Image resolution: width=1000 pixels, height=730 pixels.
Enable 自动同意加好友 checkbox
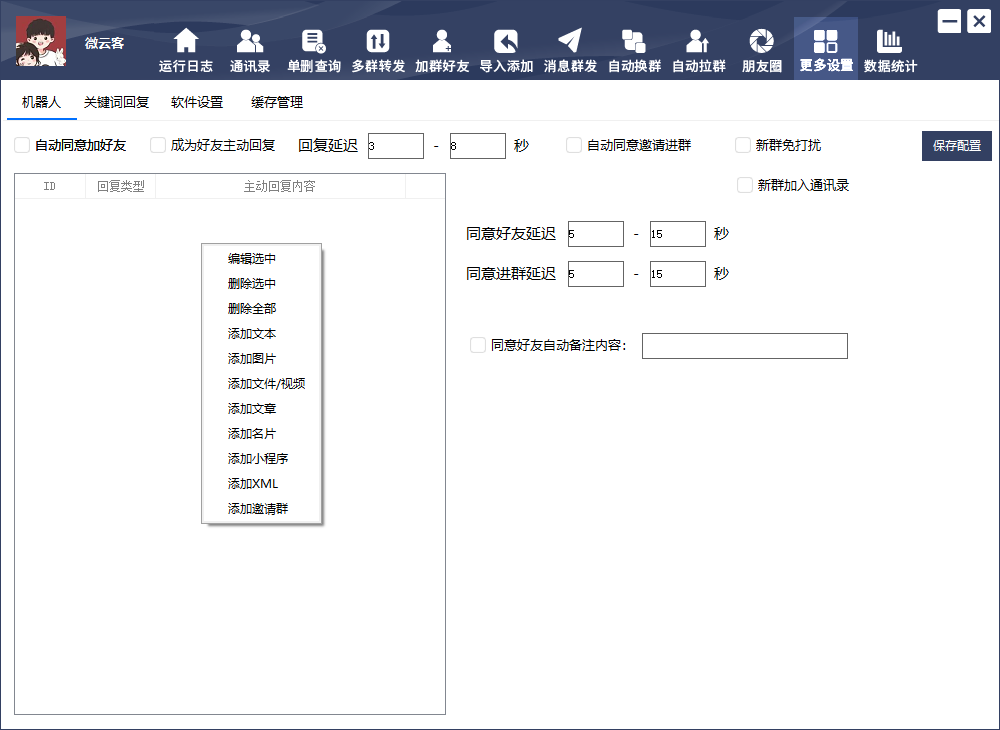[x=22, y=146]
